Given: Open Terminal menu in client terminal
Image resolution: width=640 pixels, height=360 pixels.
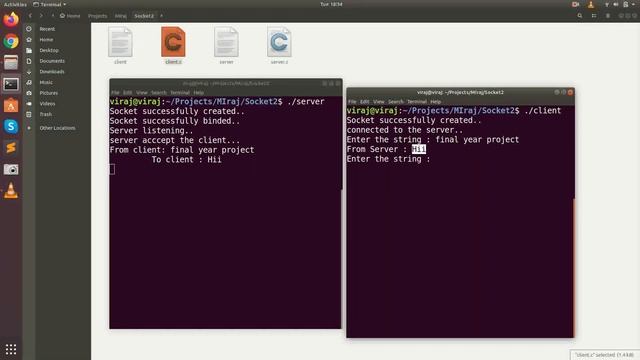Looking at the screenshot, I should [x=417, y=102].
